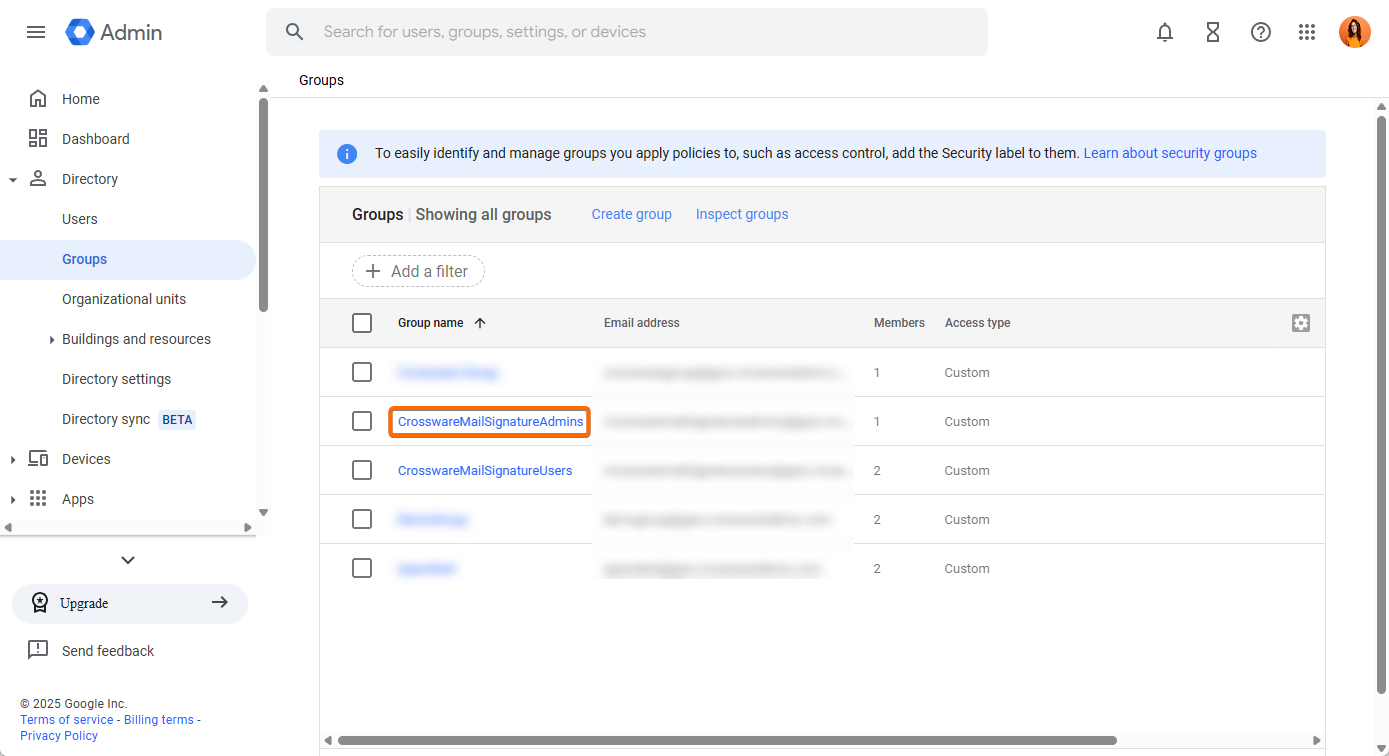Viewport: 1389px width, 756px height.
Task: Click the horizontal scrollbar under the table
Action: pyautogui.click(x=726, y=741)
